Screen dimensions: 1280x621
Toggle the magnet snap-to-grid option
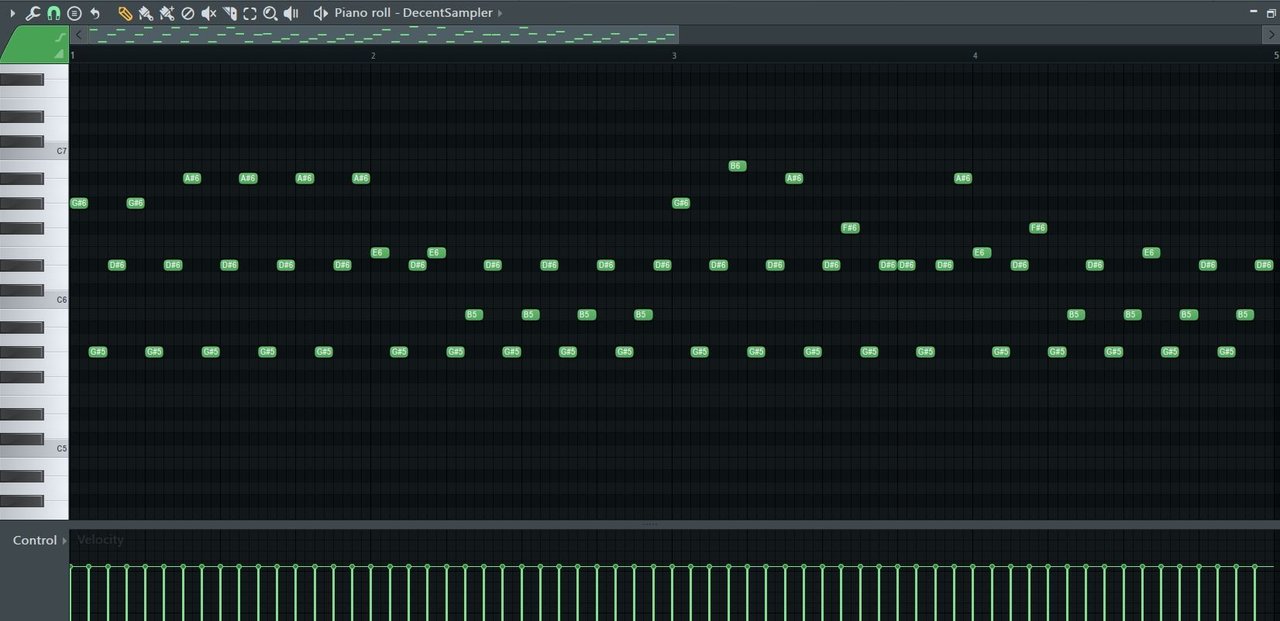tap(54, 13)
